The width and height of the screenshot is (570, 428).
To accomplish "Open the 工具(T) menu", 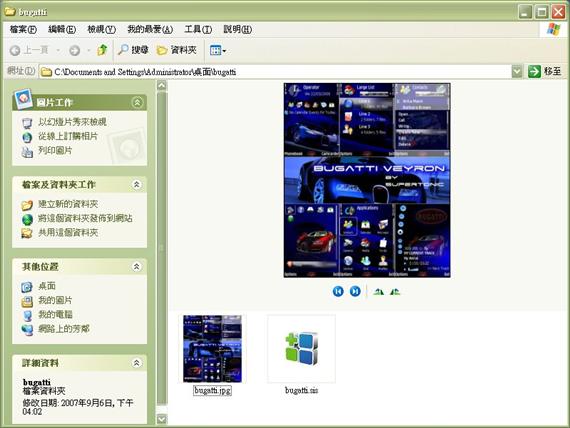I will tap(198, 29).
